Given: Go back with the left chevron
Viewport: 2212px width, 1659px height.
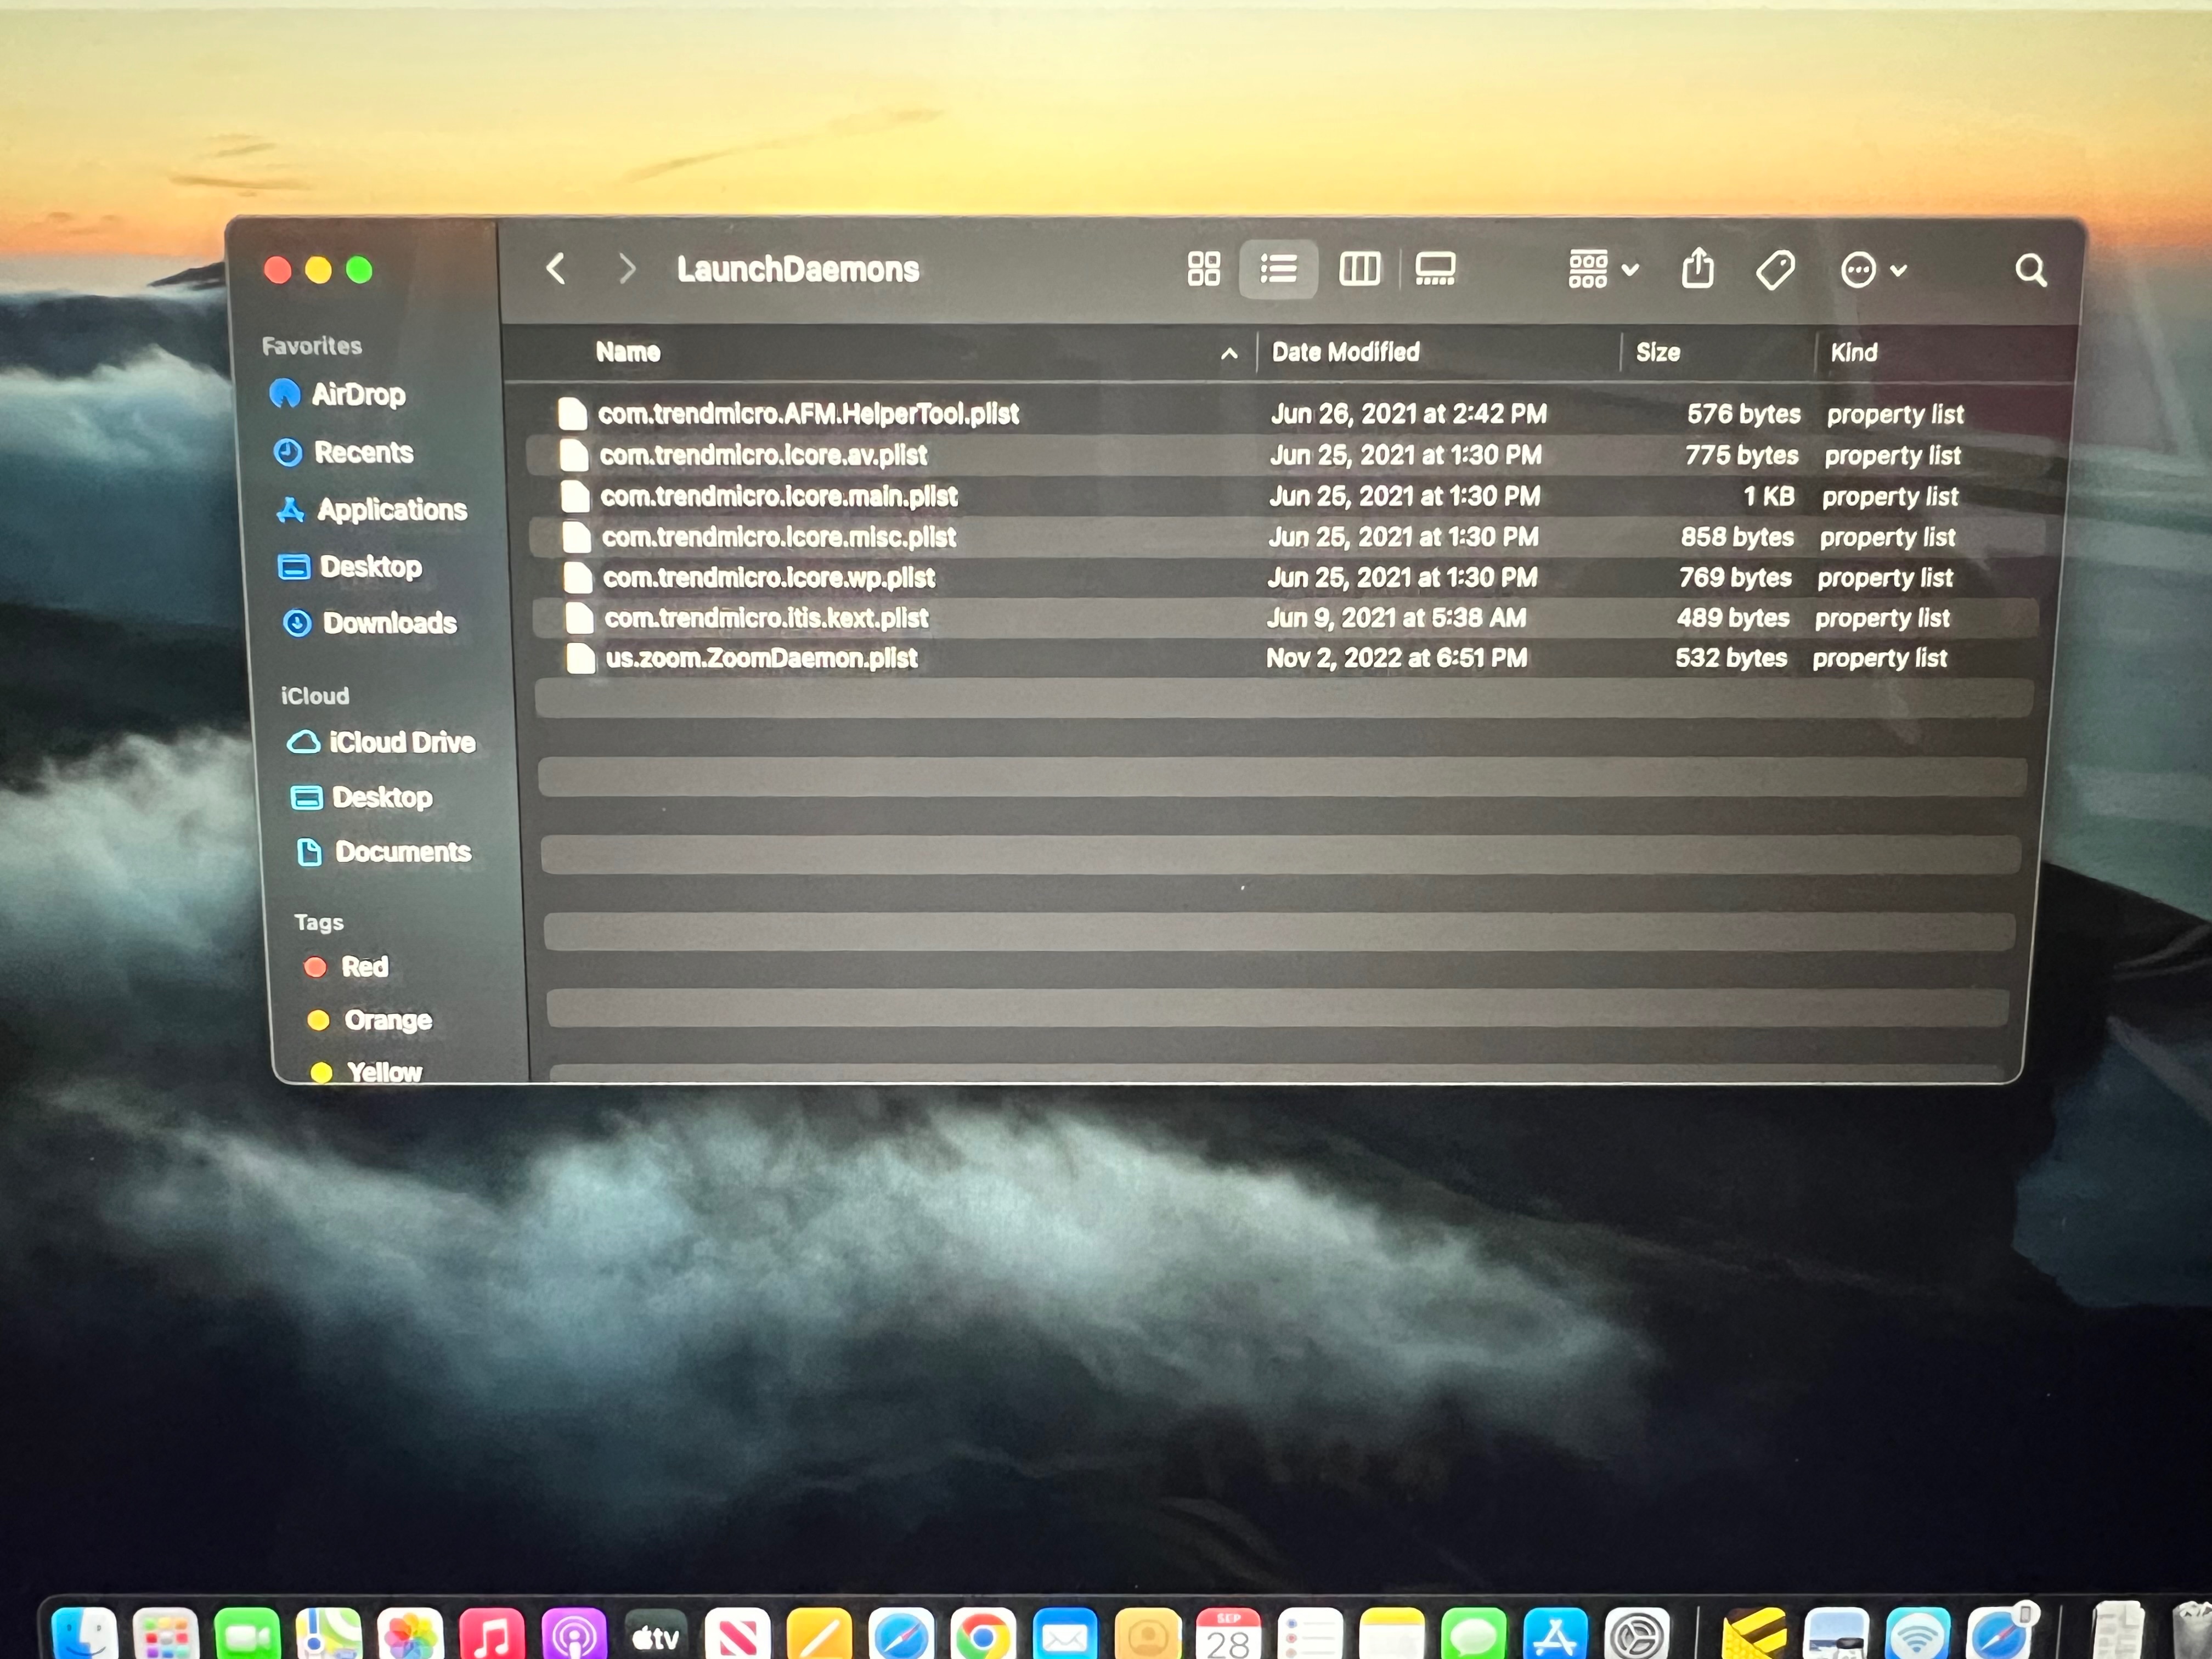Looking at the screenshot, I should 557,268.
